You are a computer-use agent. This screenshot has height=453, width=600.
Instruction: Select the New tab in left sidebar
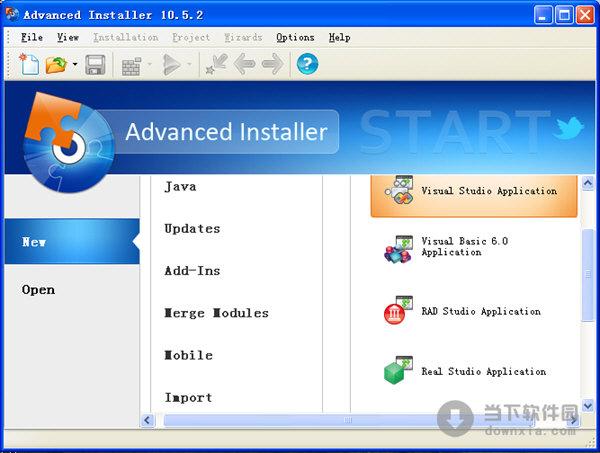(72, 241)
